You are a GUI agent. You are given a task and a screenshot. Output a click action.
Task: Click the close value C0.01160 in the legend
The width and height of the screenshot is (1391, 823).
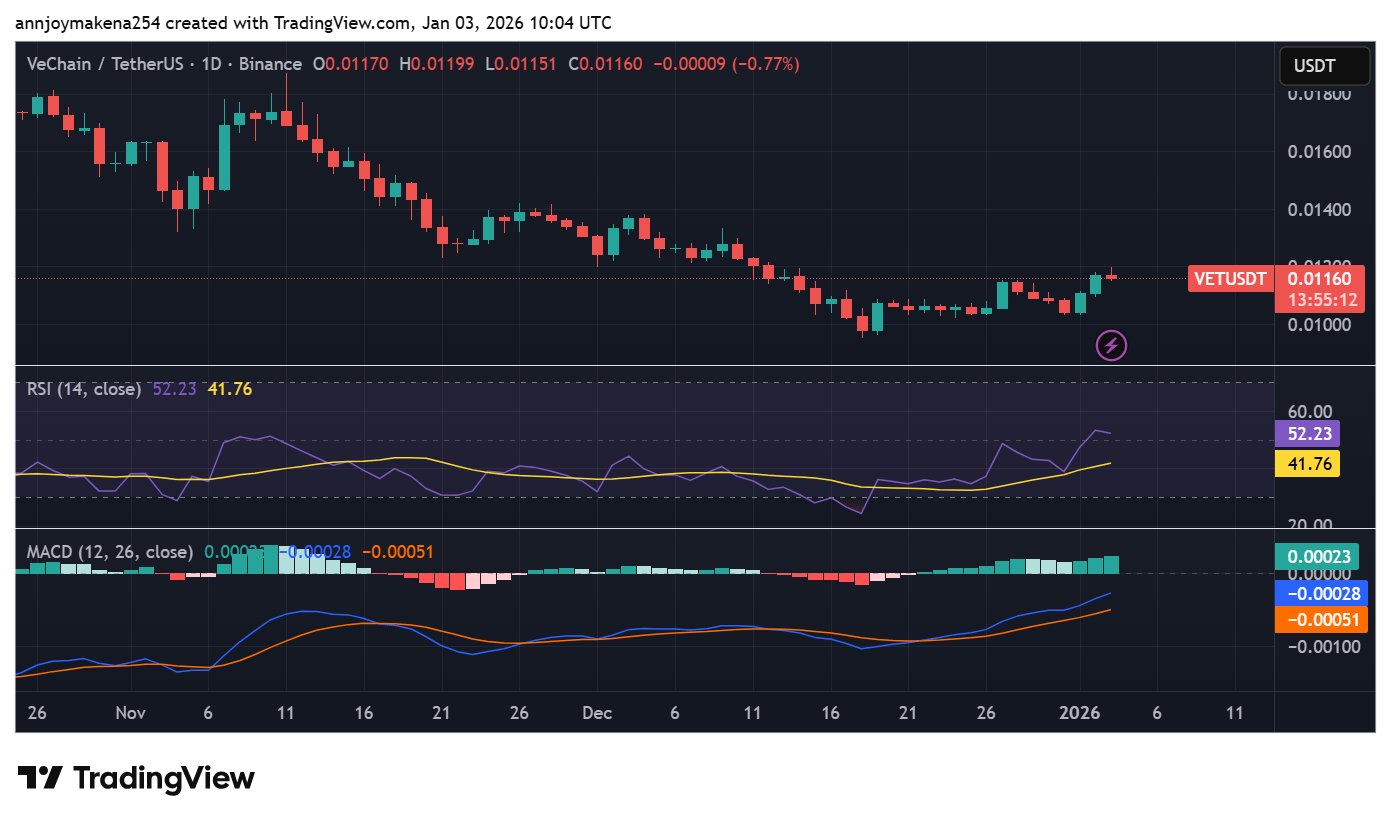tap(605, 63)
